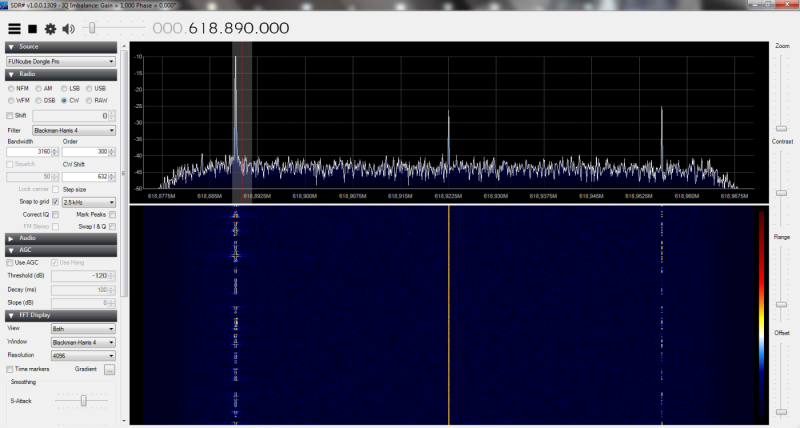Screen dimensions: 800x428
Task: Select the LSB mode radio button
Action: 64,89
